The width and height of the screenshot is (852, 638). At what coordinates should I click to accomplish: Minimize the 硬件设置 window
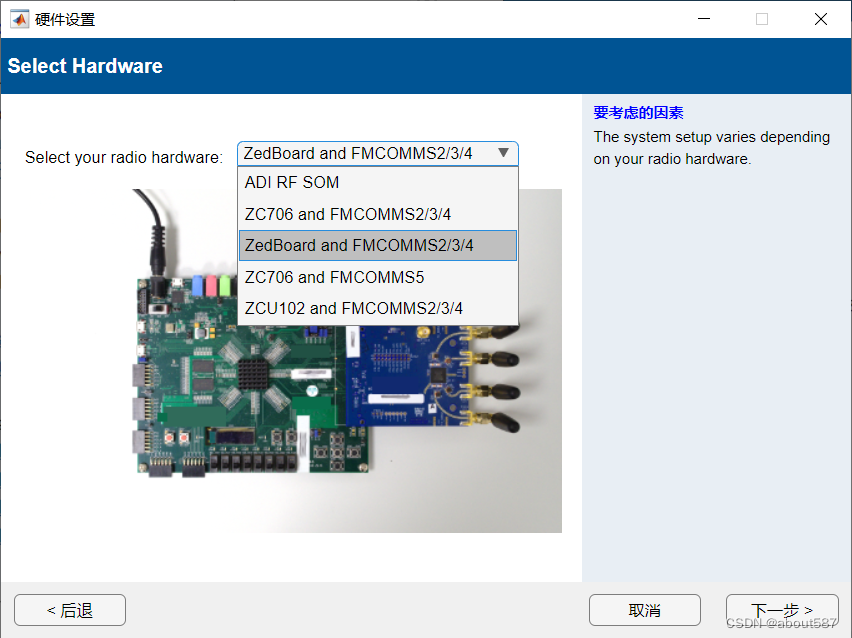click(704, 19)
